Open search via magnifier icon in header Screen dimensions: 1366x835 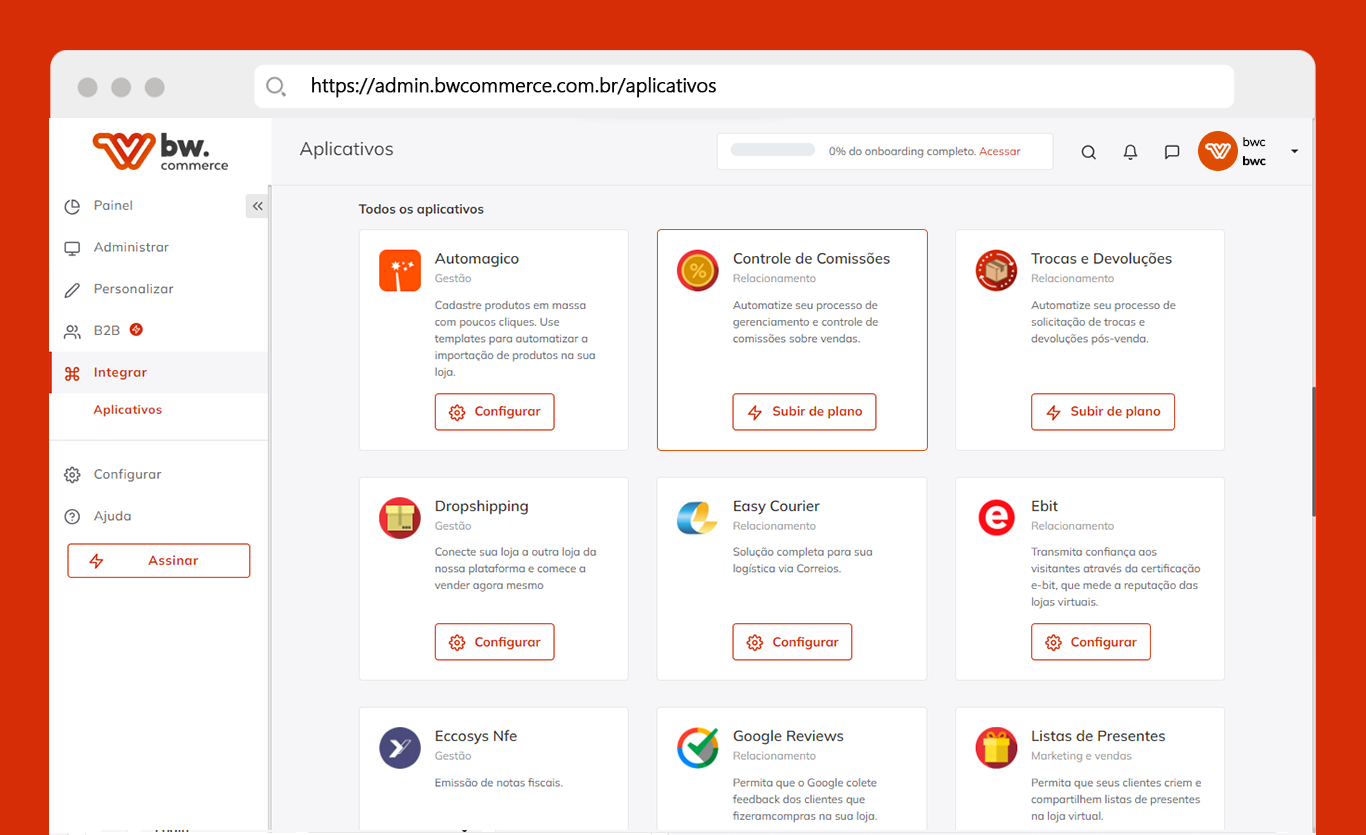1089,152
